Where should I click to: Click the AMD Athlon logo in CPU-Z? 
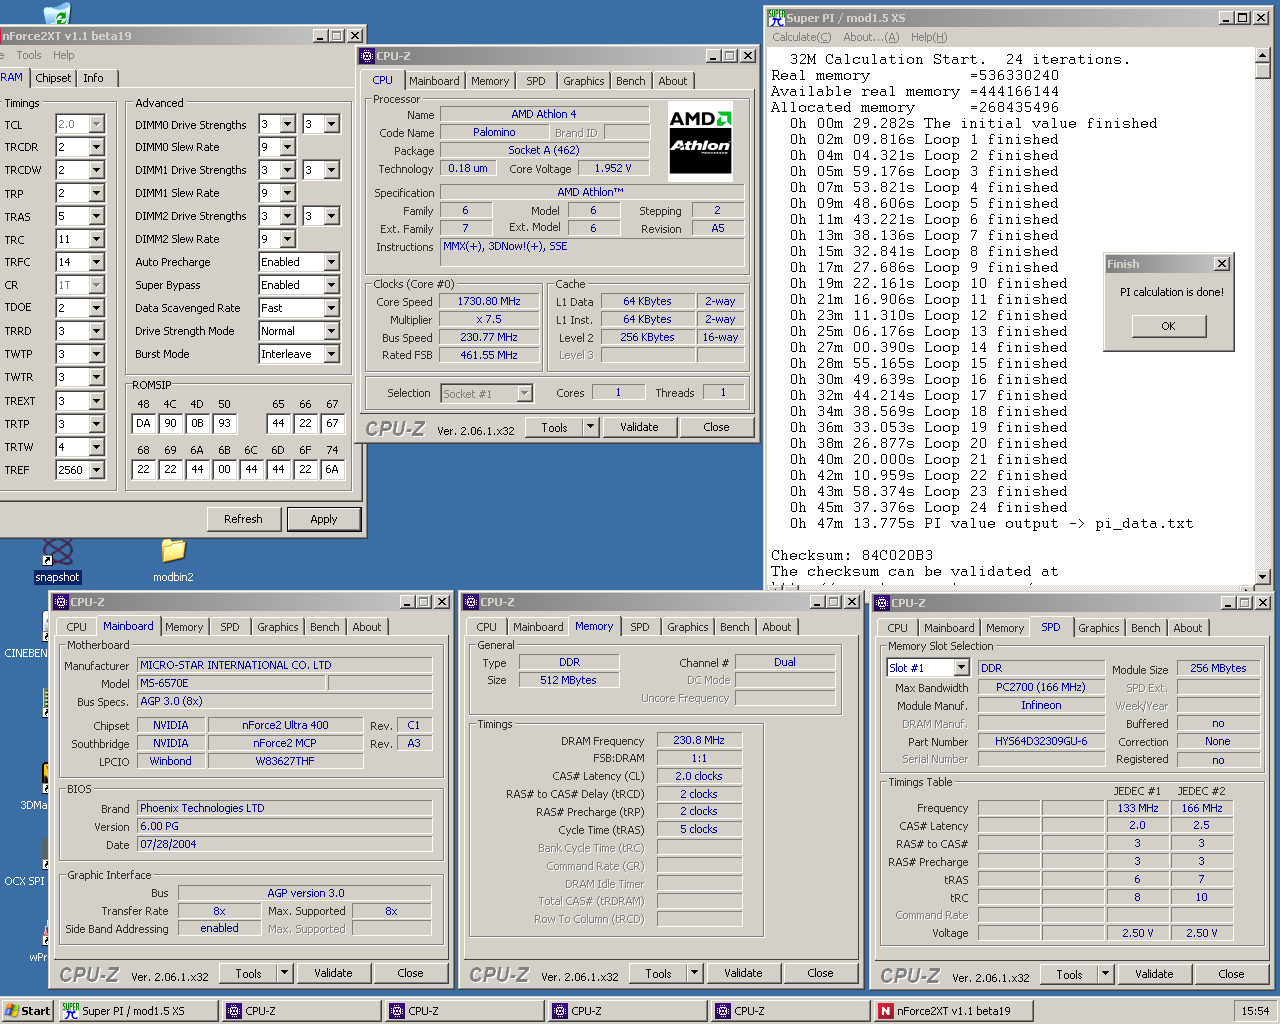click(x=700, y=141)
